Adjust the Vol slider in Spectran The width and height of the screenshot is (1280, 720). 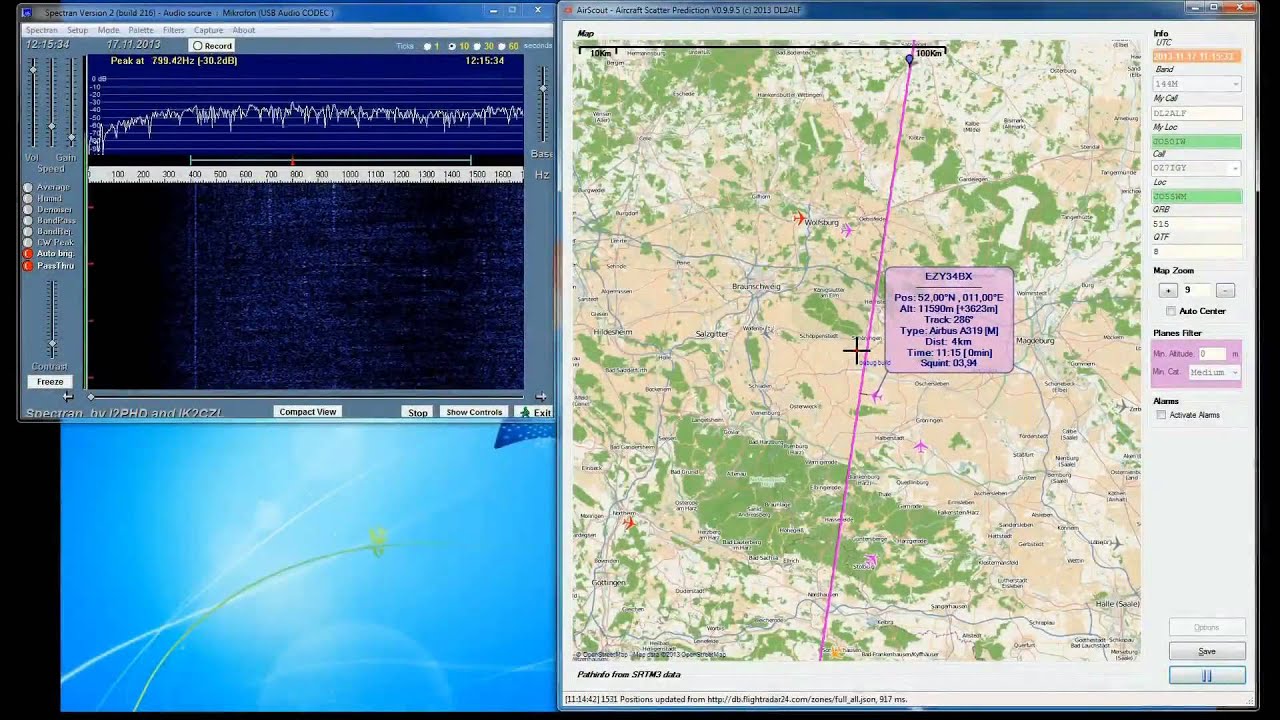click(33, 68)
